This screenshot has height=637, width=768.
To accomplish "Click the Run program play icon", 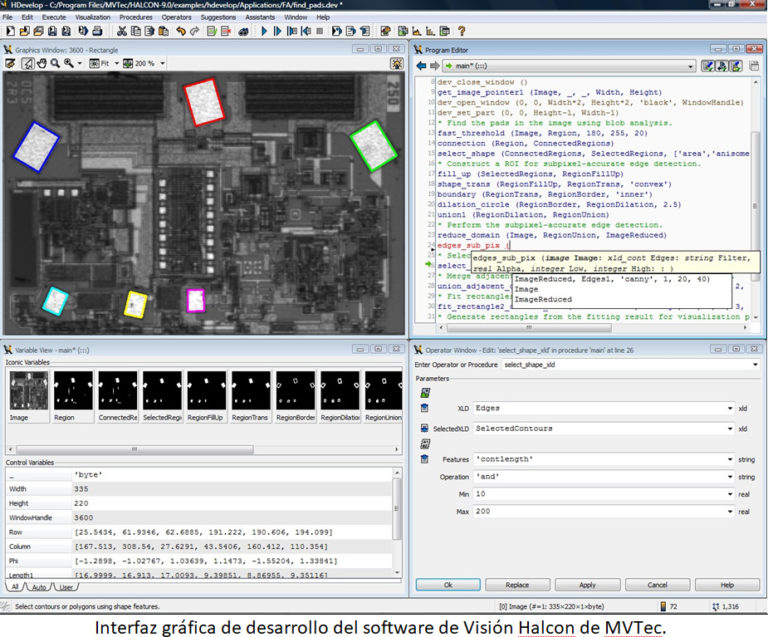I will [263, 31].
